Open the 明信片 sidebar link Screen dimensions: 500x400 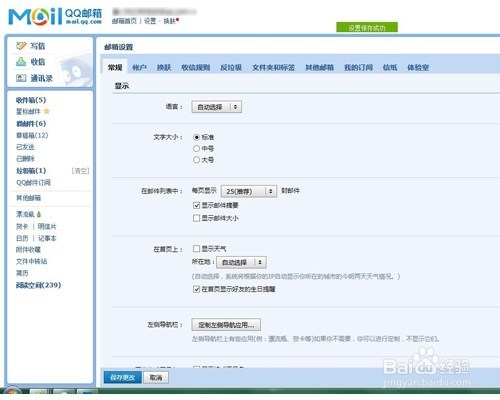[47, 226]
